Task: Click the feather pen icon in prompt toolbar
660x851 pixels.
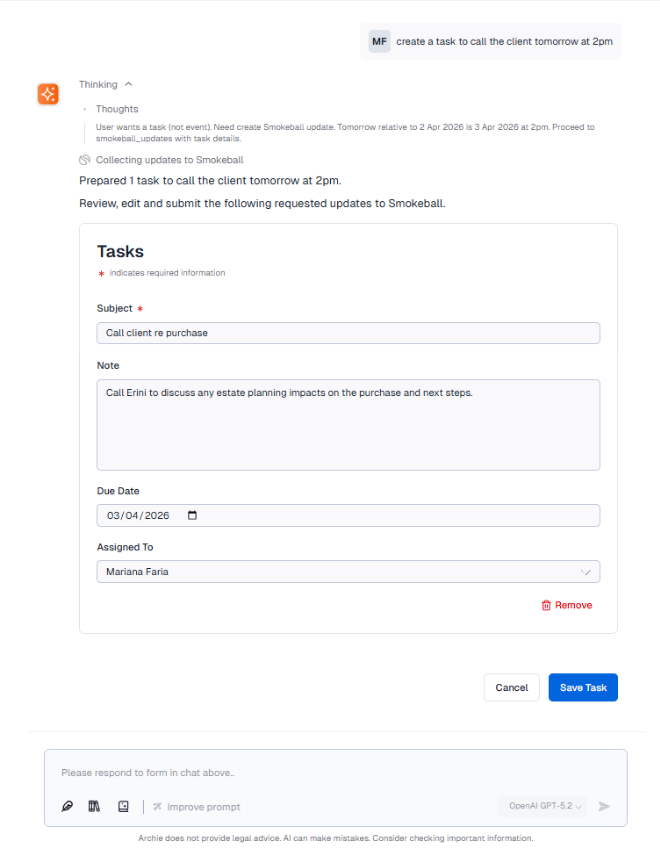Action: (67, 806)
